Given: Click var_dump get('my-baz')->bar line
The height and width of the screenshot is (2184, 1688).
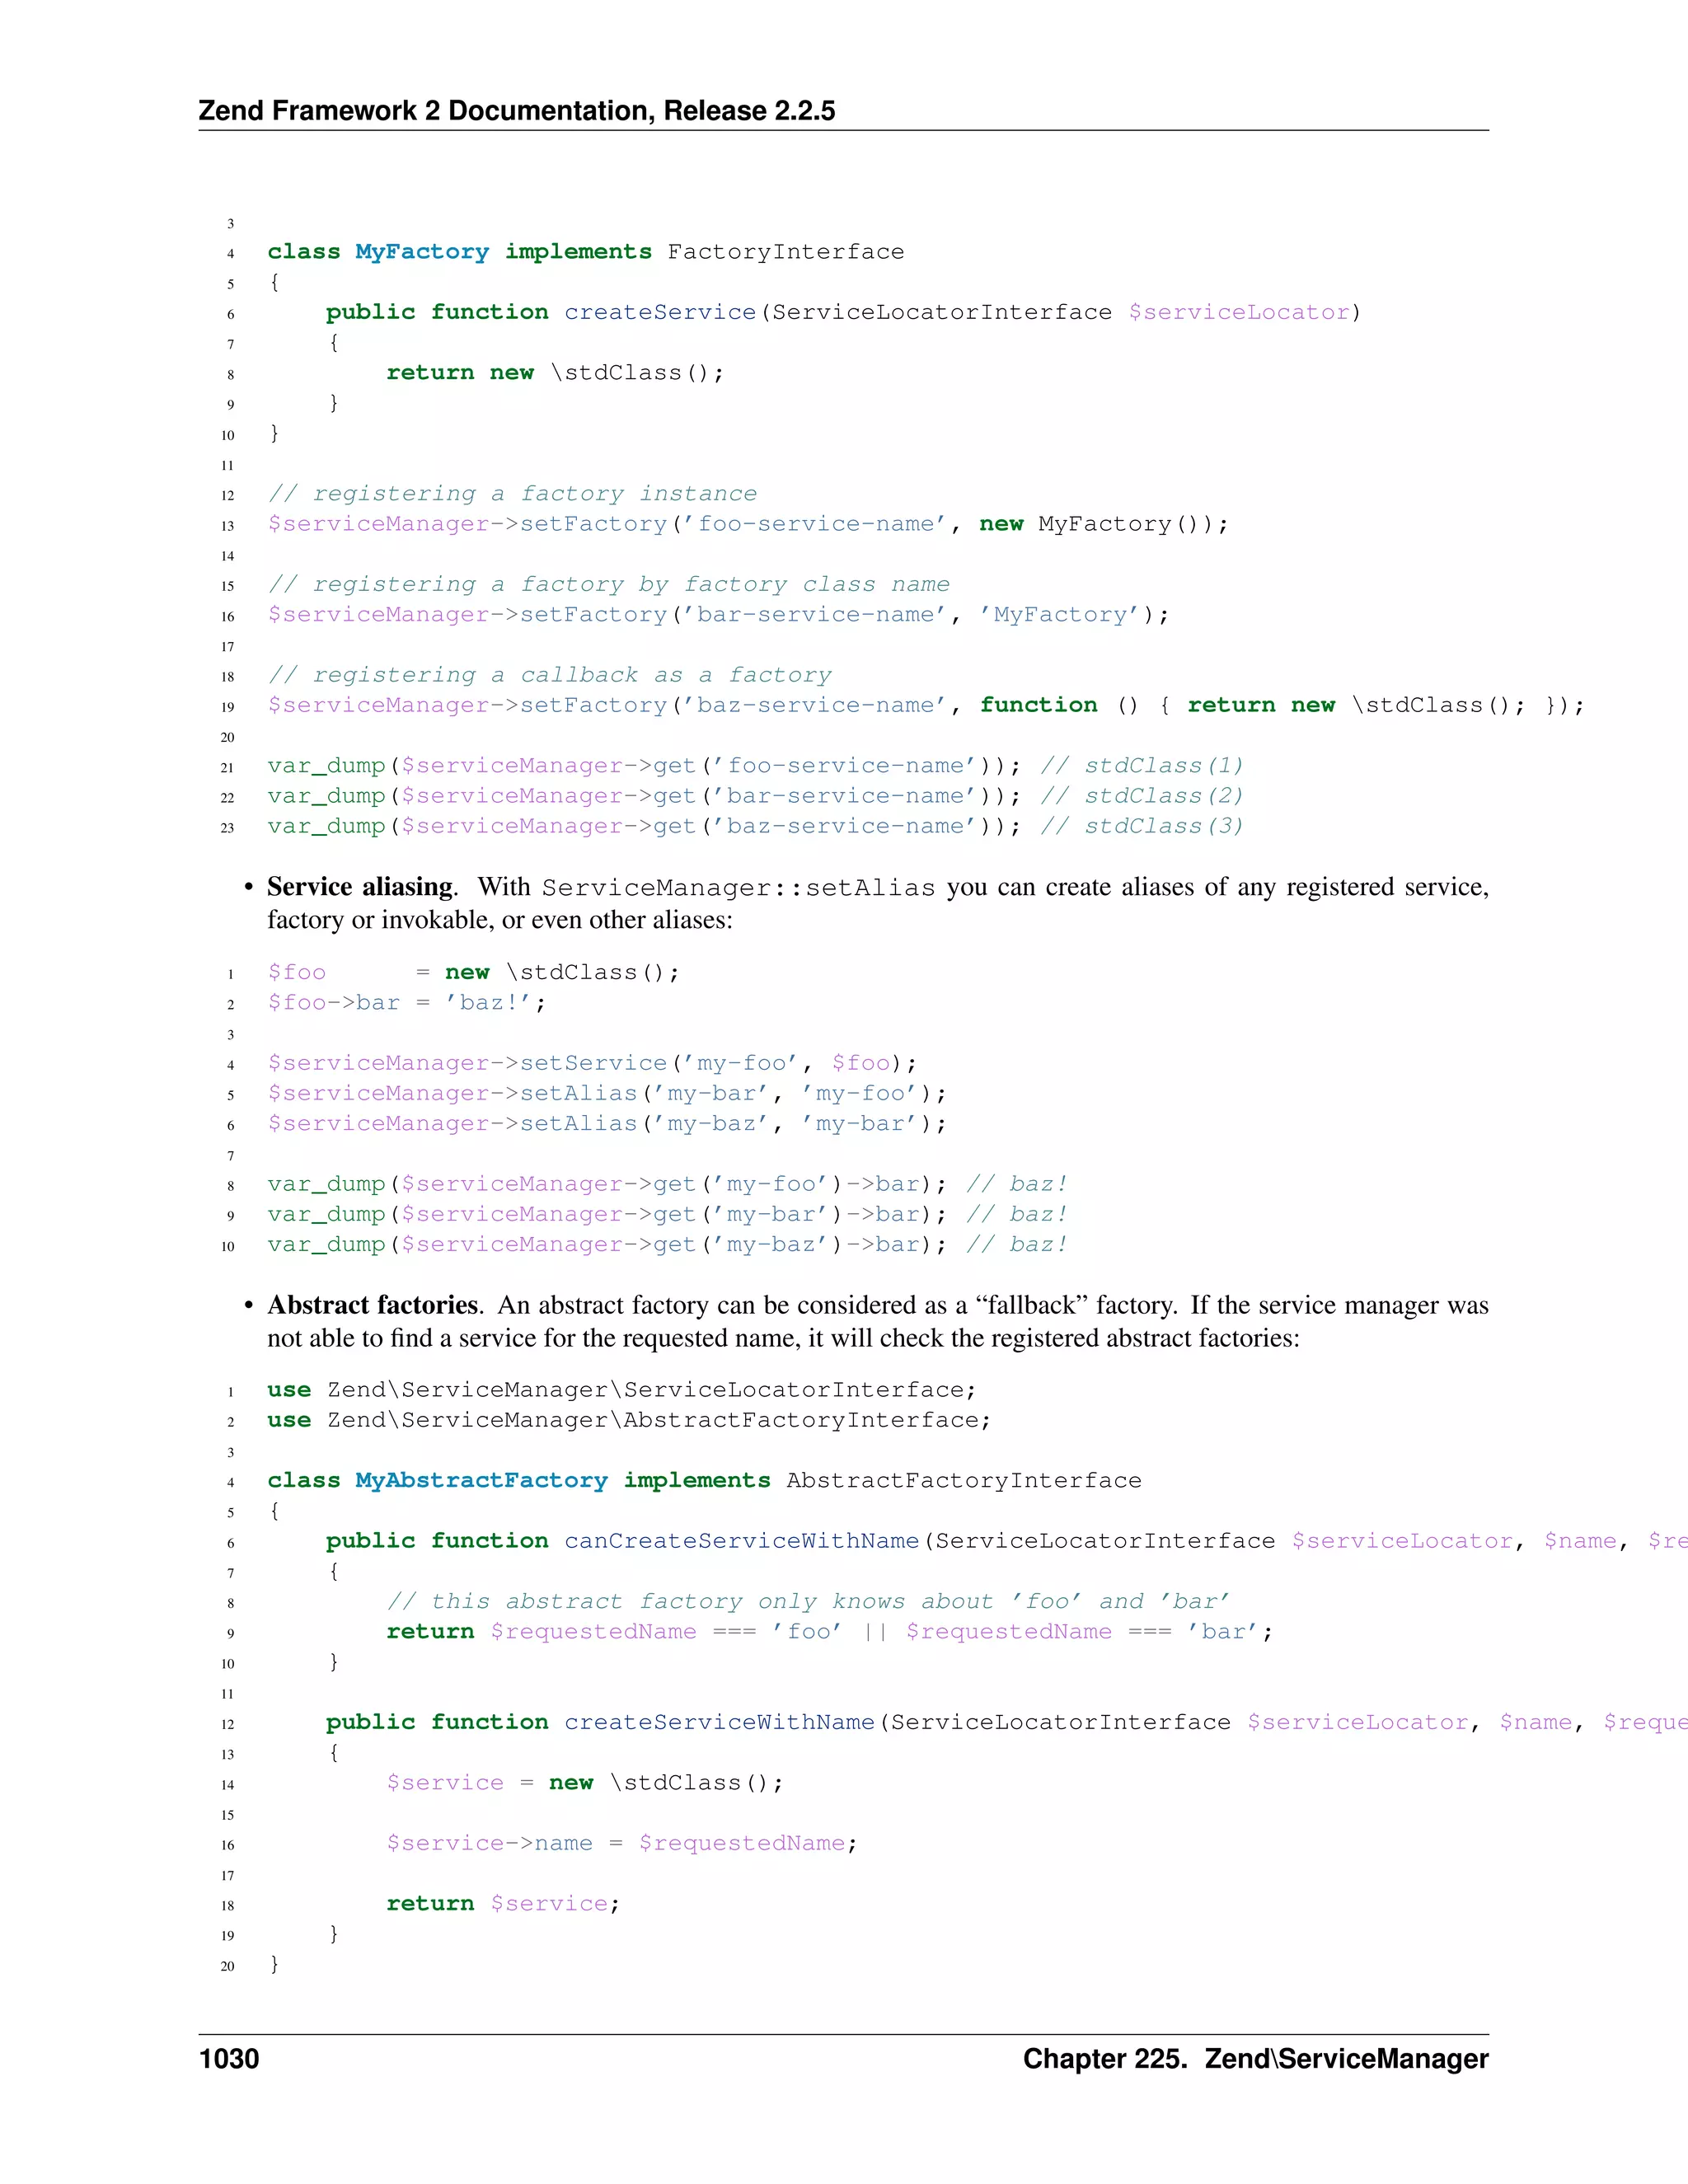Looking at the screenshot, I should point(667,1245).
